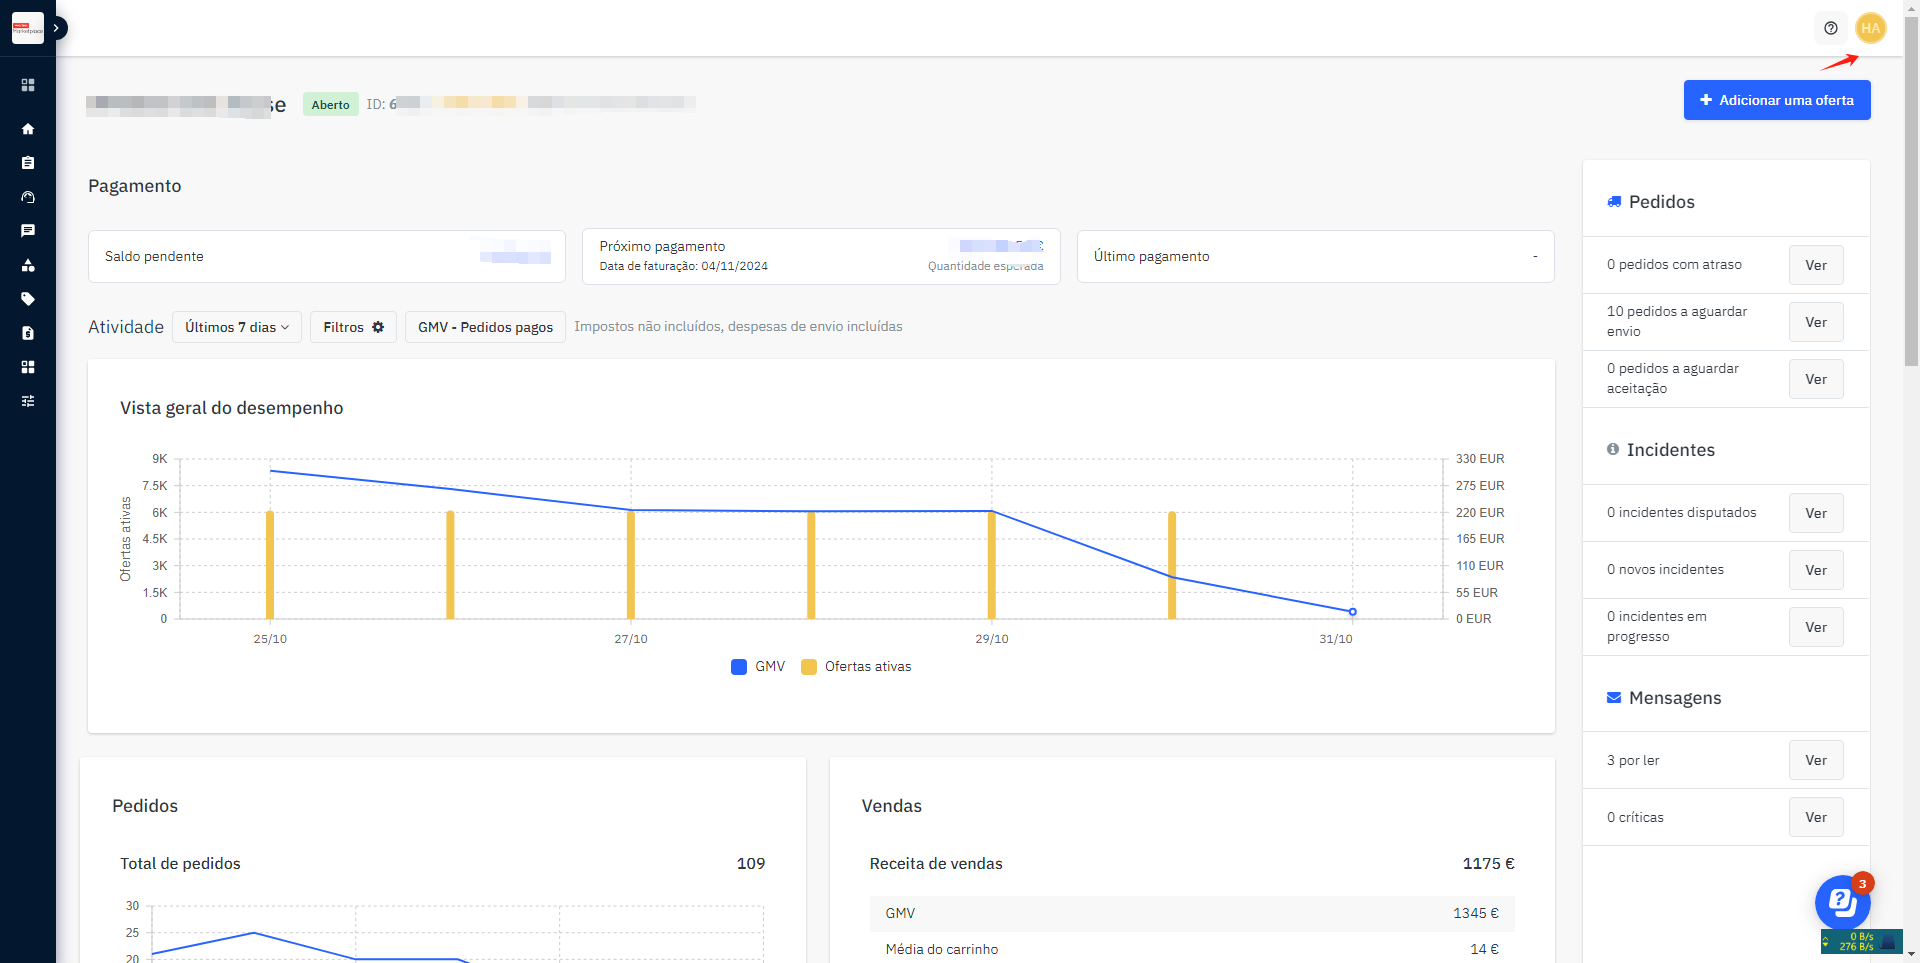Expand the sidebar with the arrow chevron

coord(57,28)
